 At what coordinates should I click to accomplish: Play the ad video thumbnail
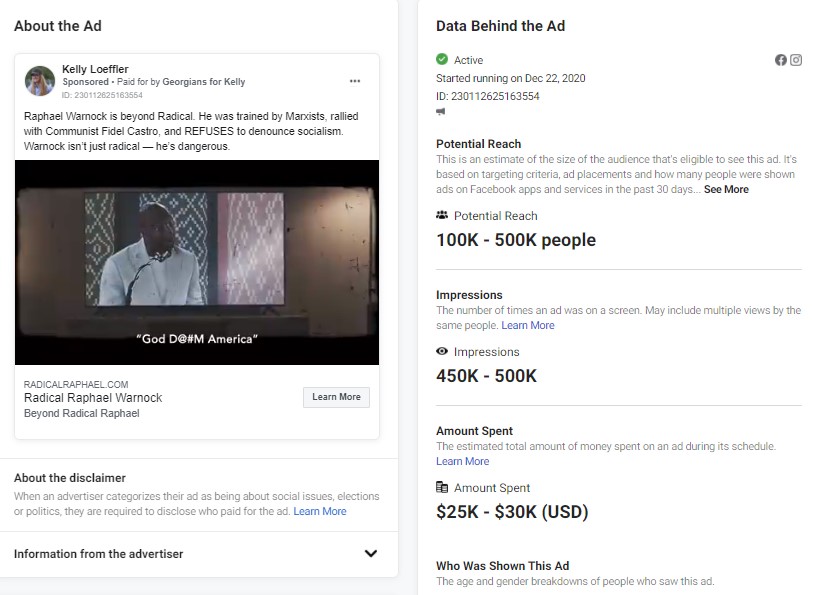197,262
